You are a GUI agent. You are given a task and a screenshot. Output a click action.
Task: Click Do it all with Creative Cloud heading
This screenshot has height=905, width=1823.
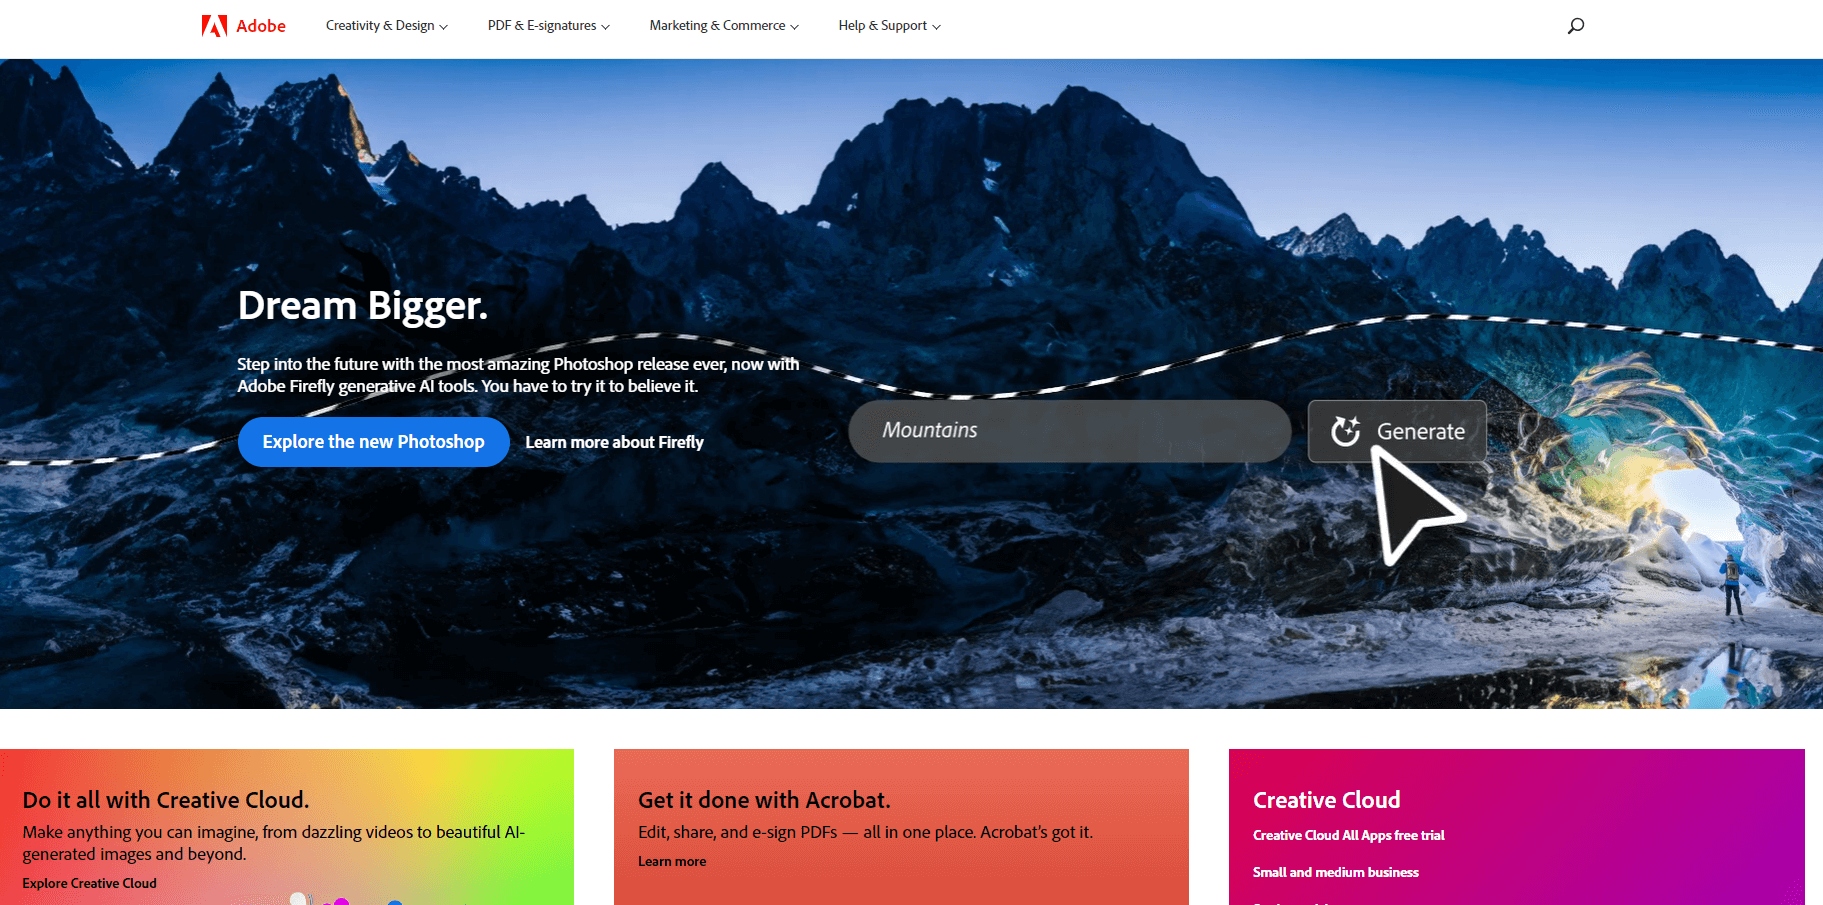click(166, 800)
